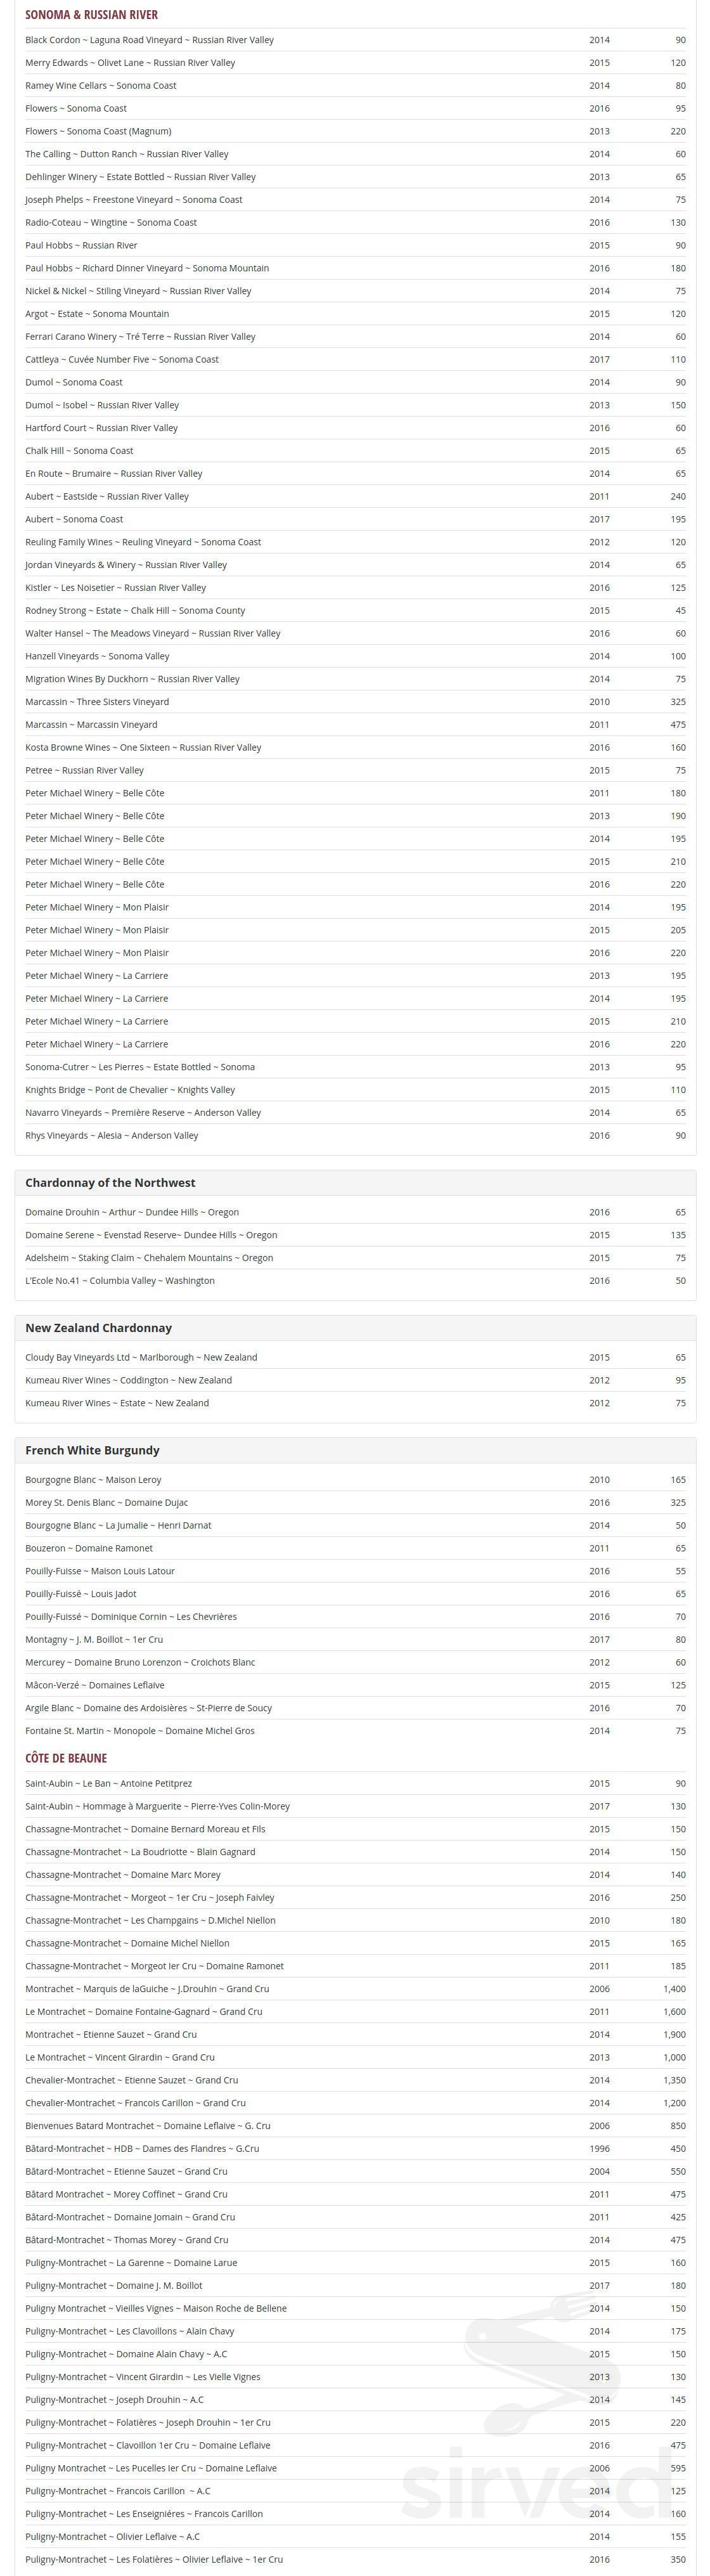Screen dimensions: 710x2576
Task: Click Domaine Drouhin Arthur Dundee Hills entry
Action: click(x=355, y=1211)
